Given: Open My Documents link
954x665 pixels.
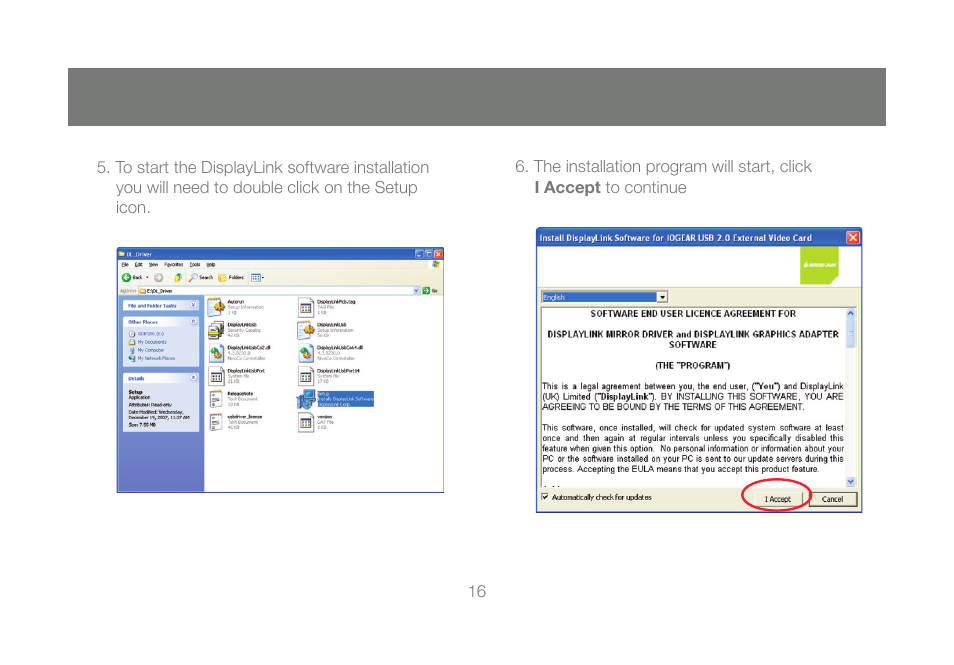Looking at the screenshot, I should (147, 342).
